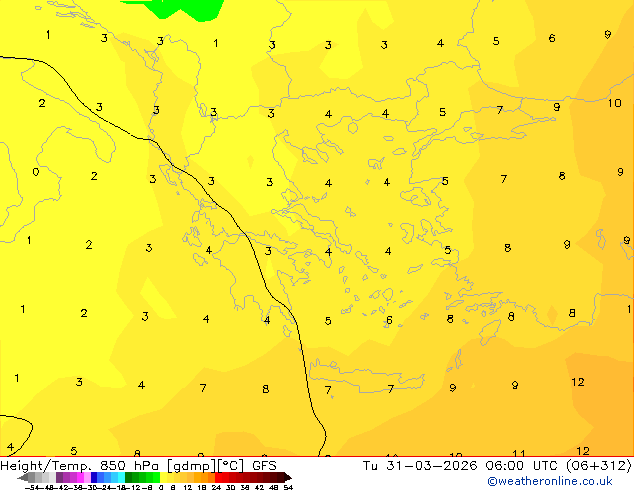Image resolution: width=634 pixels, height=490 pixels.
Task: Click the "GFS" model label
Action: point(264,465)
